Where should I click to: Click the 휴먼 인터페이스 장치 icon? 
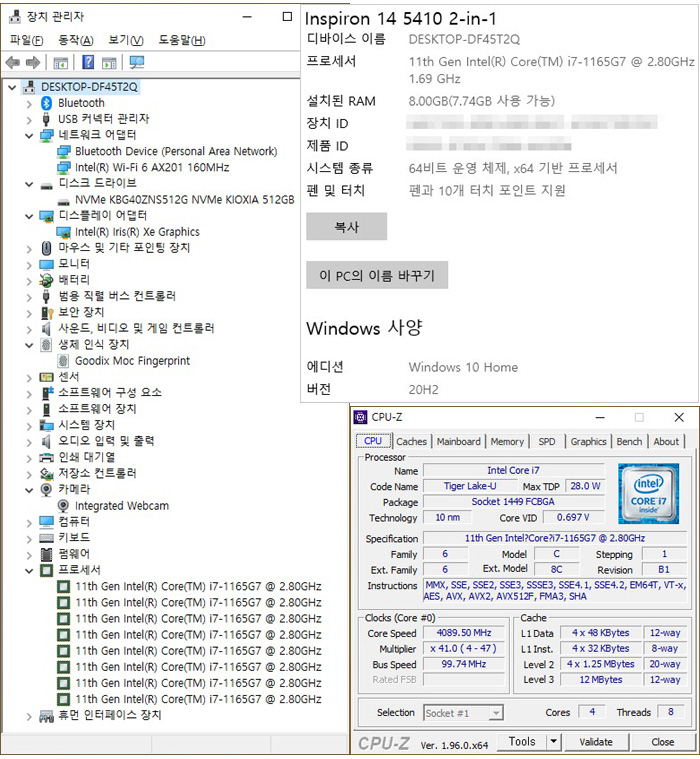click(x=46, y=715)
